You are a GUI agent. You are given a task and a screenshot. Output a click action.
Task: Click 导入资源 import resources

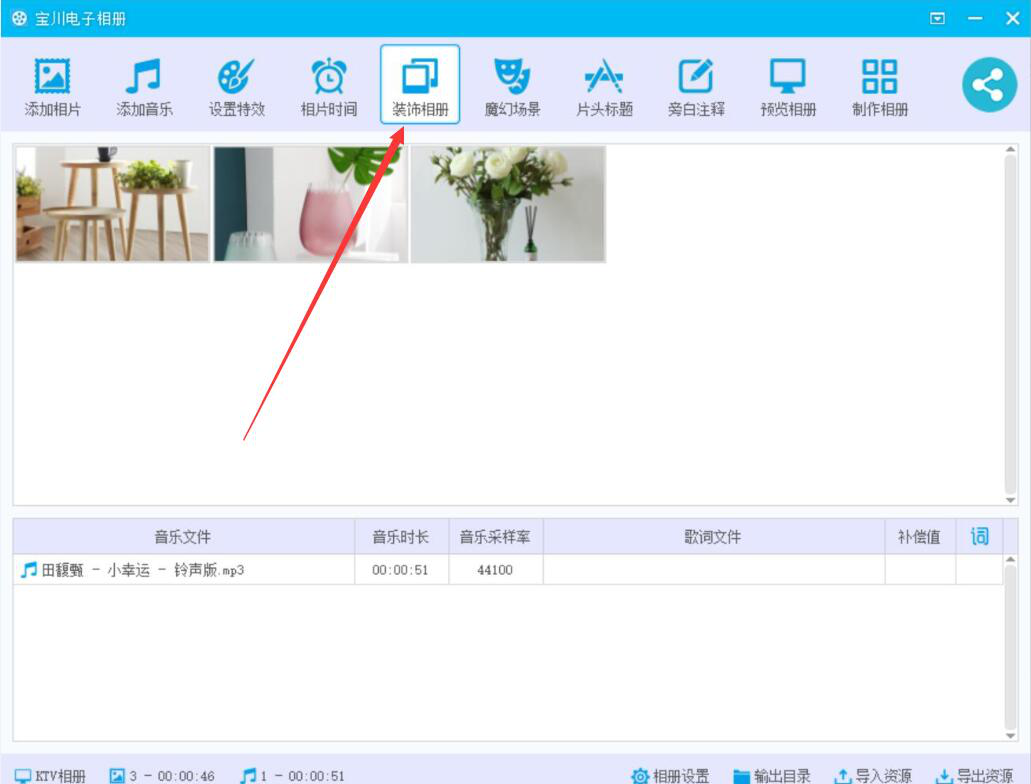(x=873, y=775)
